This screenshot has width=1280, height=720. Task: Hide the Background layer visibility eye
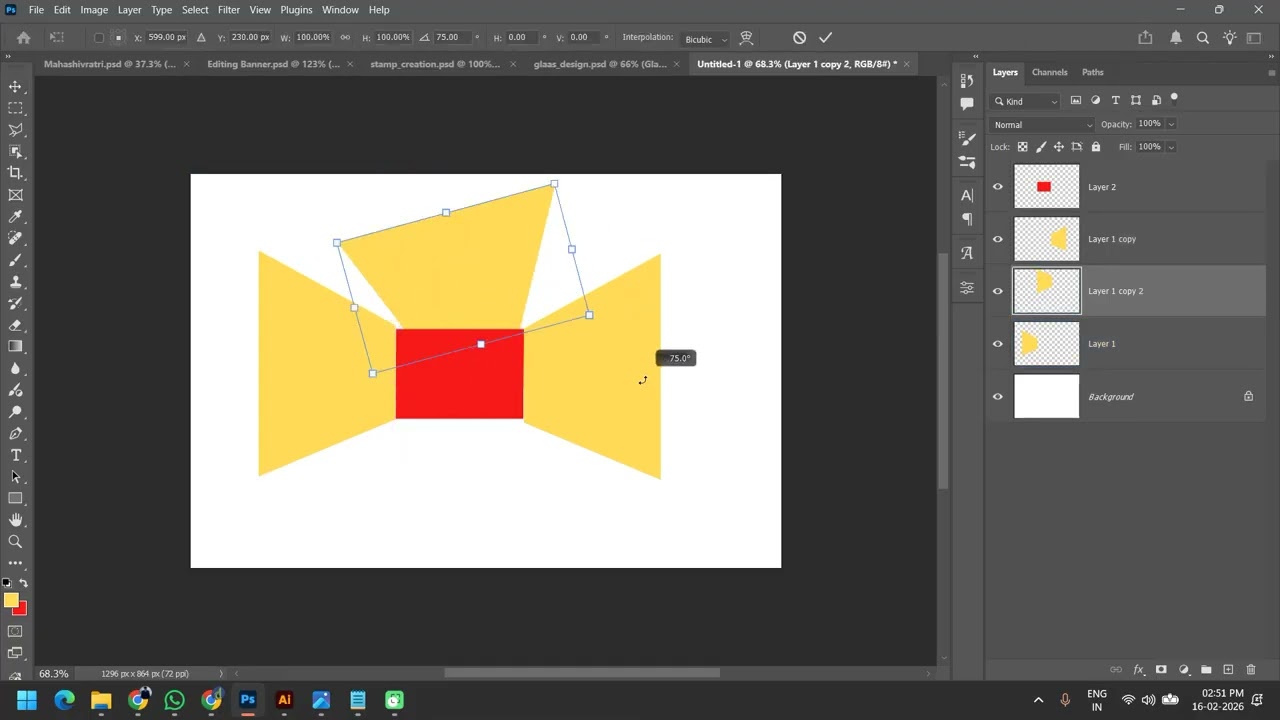[x=997, y=396]
